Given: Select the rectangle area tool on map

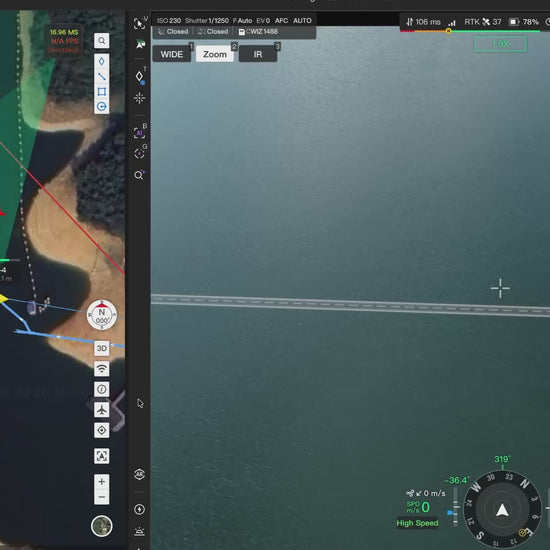Looking at the screenshot, I should (x=101, y=92).
